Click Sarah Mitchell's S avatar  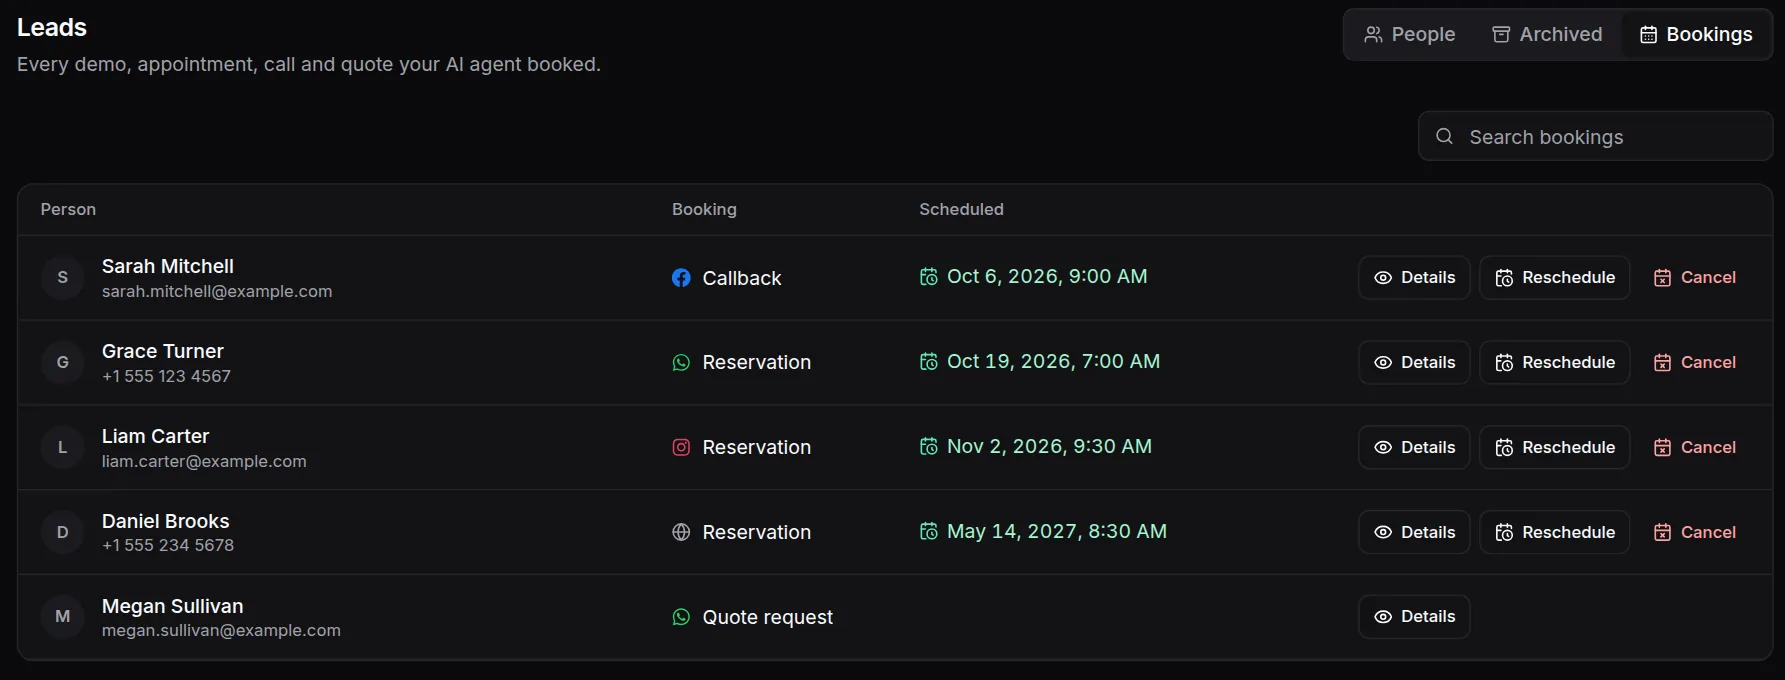point(63,277)
